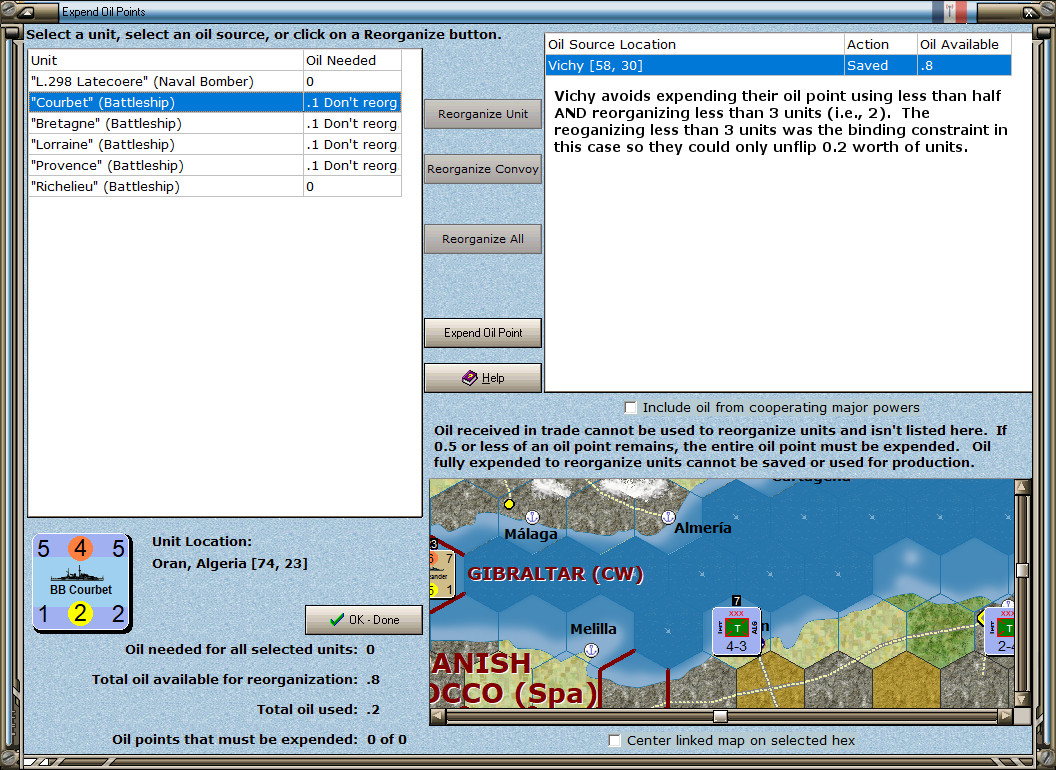The image size is (1056, 770).
Task: Select the "Courbet" (Battleship) row
Action: [215, 102]
